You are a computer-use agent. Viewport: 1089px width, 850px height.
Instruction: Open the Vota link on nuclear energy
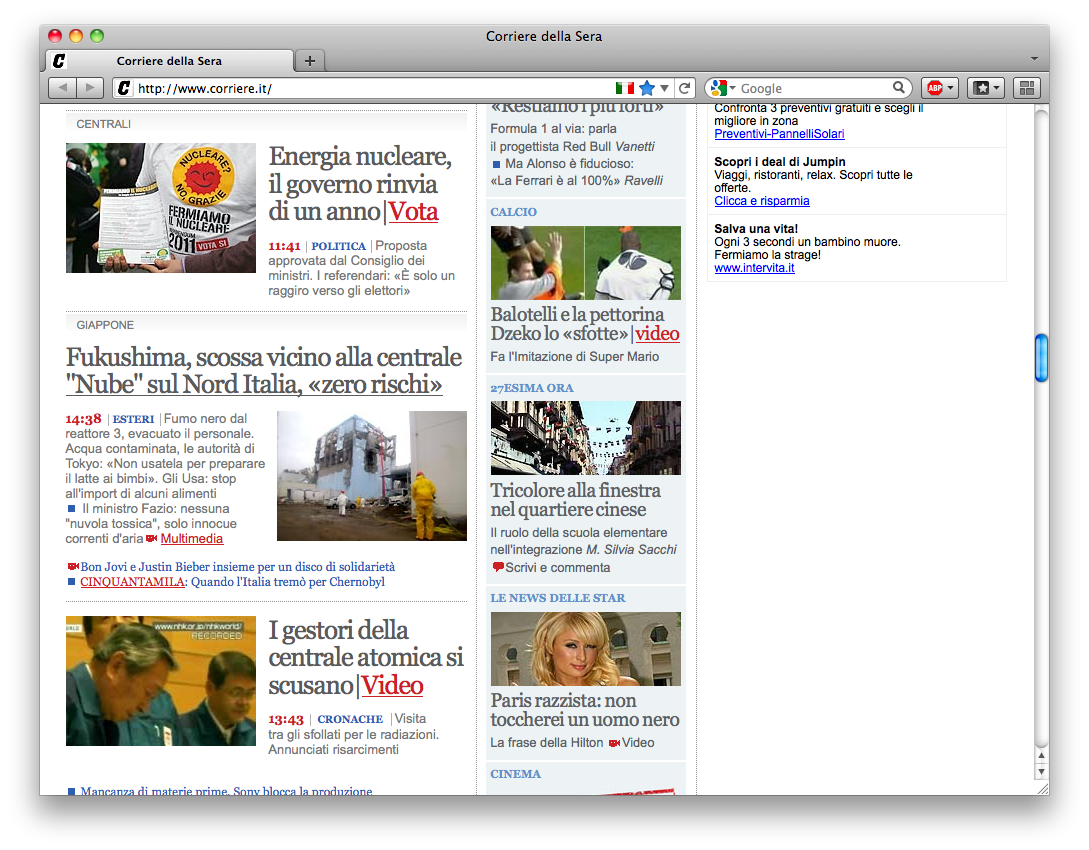(x=413, y=212)
